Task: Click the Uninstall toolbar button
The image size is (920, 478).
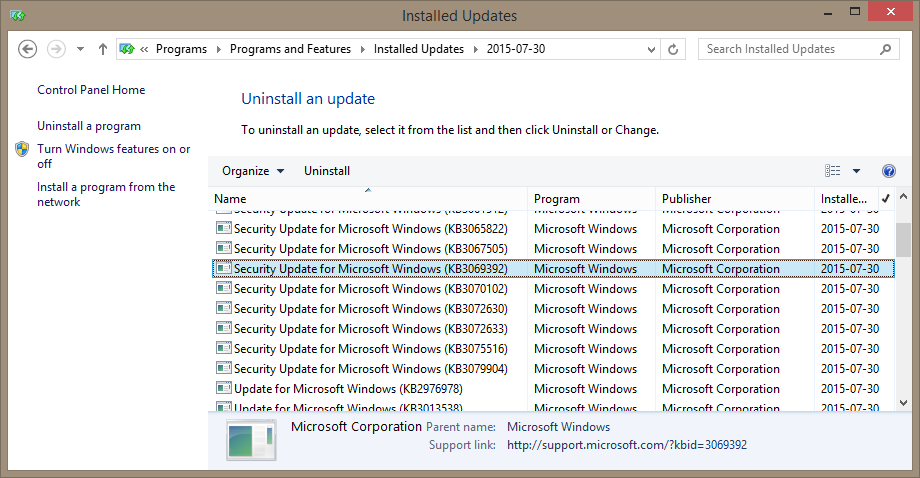Action: tap(327, 171)
